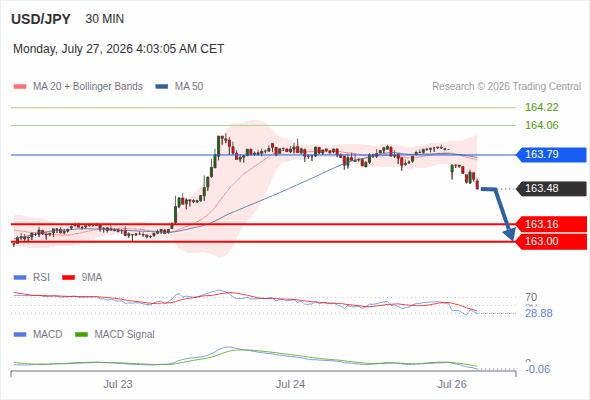
Task: Click the MACD legend color swatch
Action: pyautogui.click(x=20, y=335)
